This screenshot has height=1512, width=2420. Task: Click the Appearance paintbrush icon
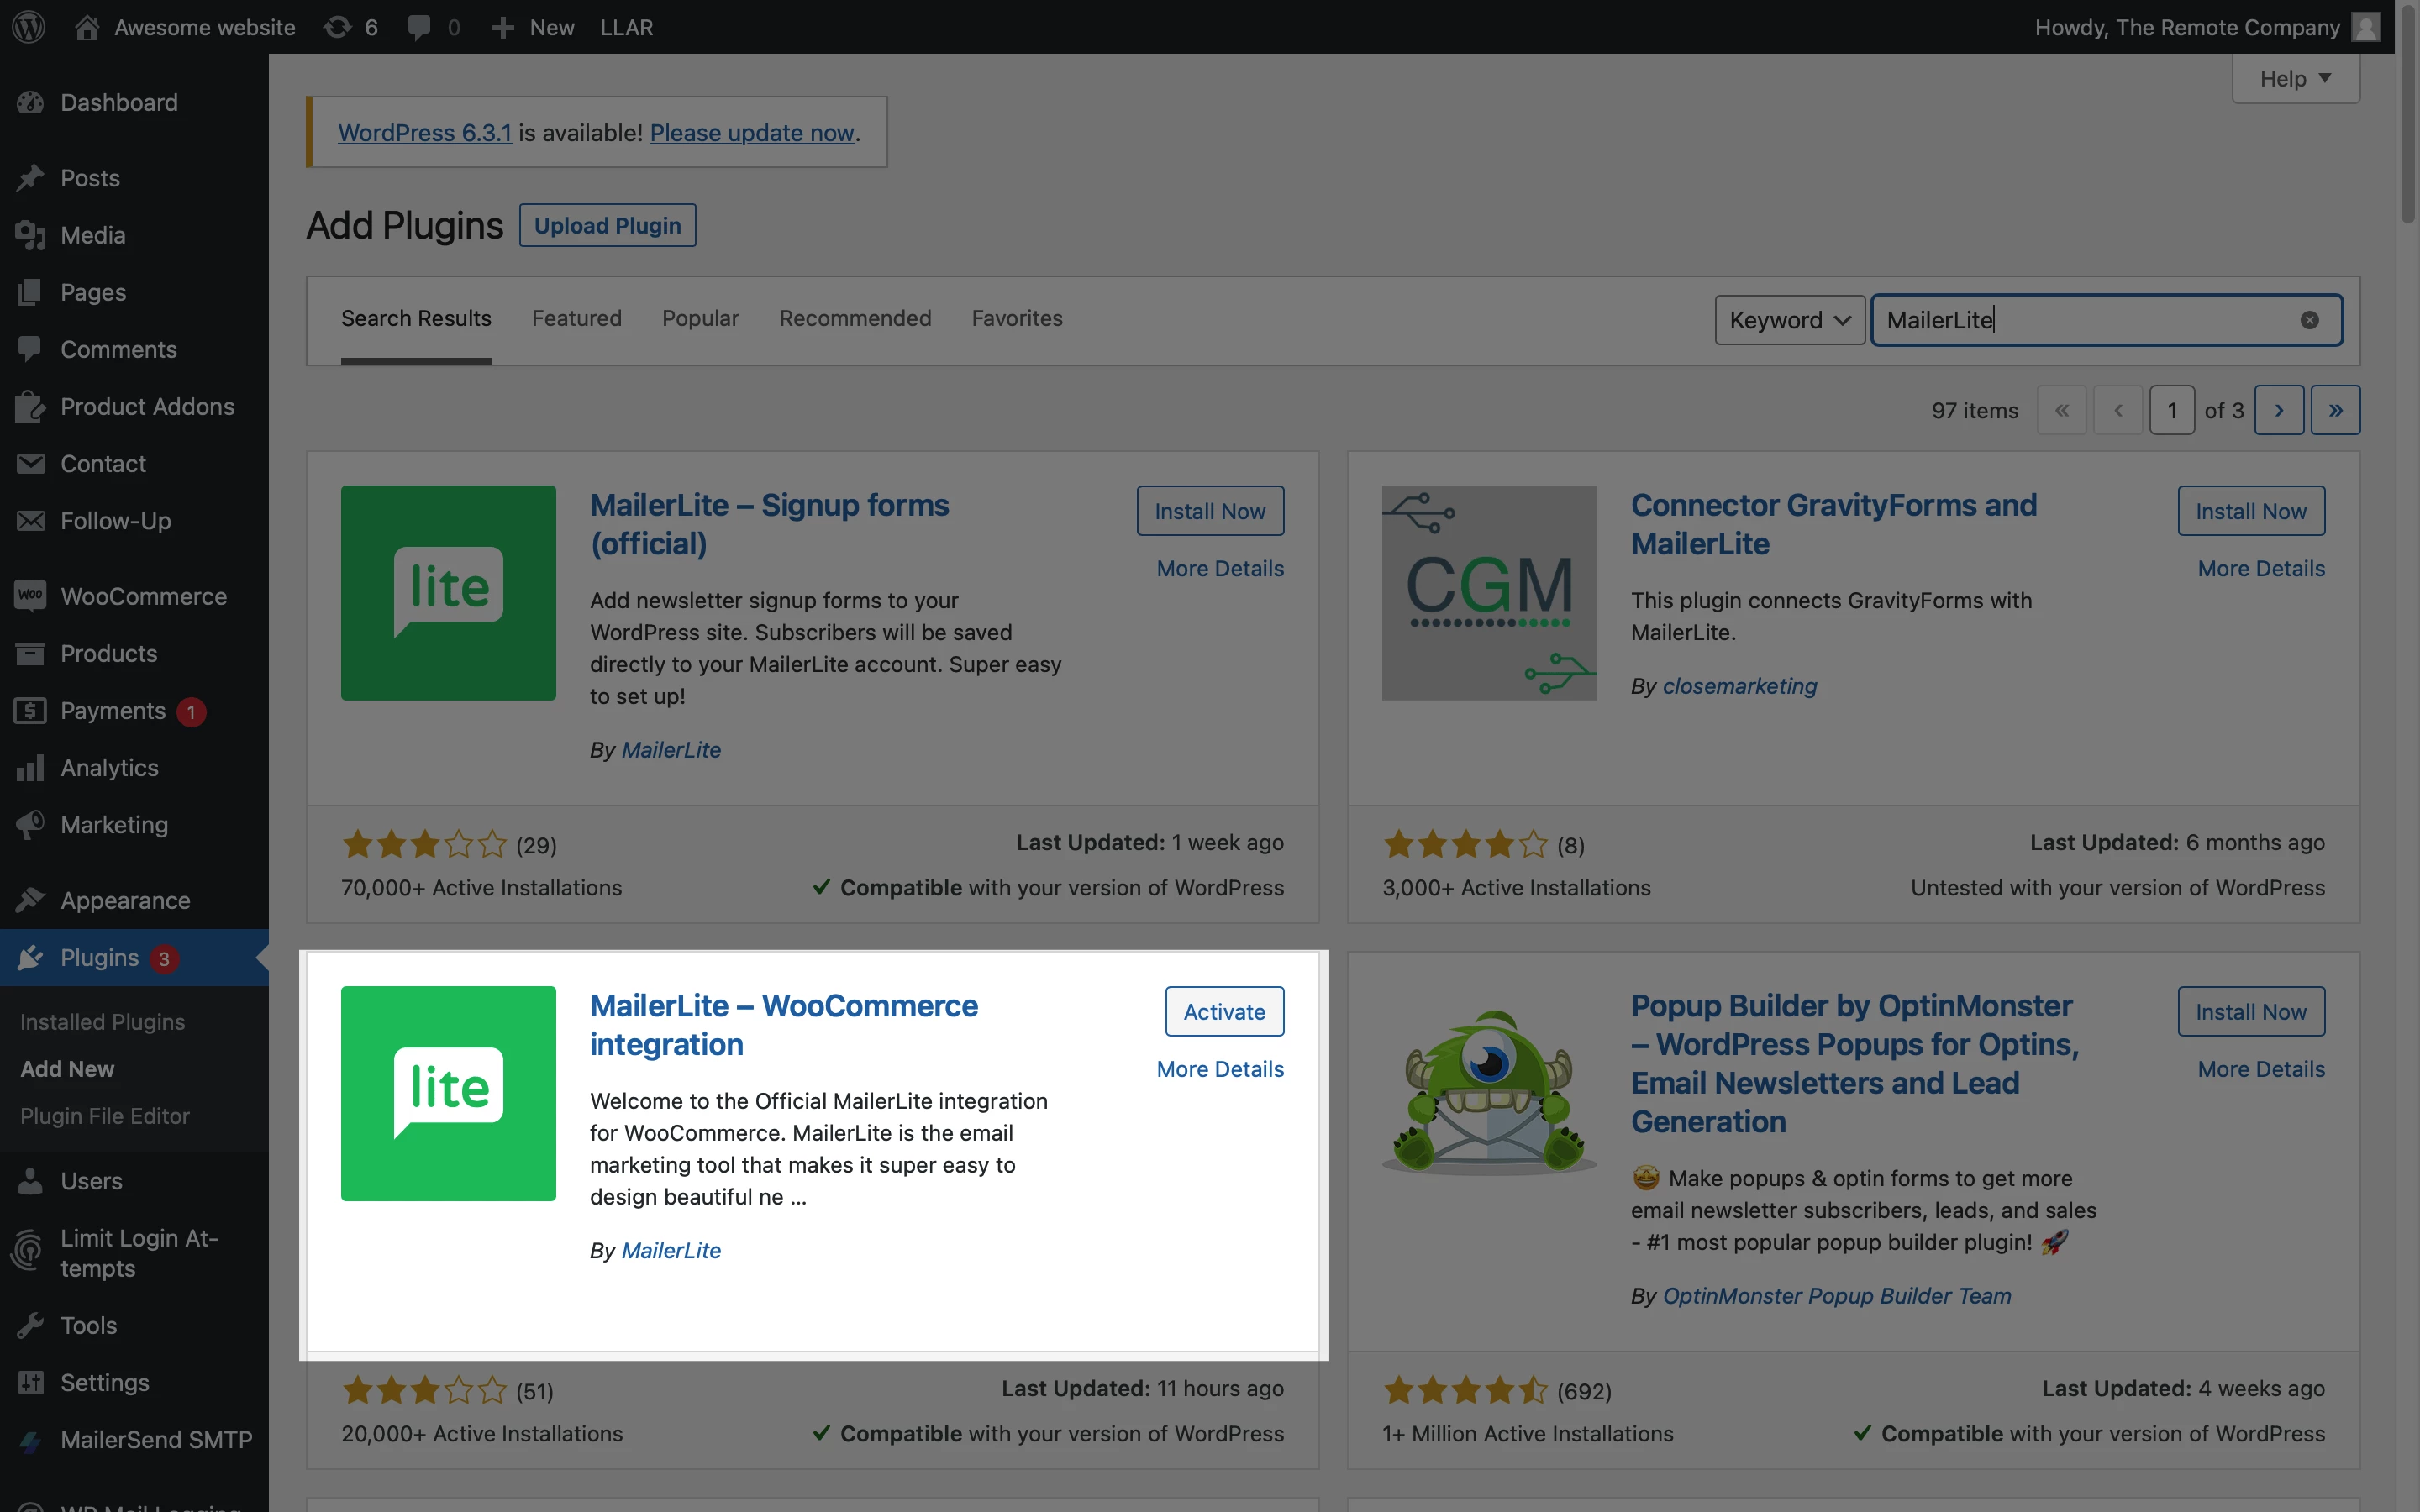tap(30, 900)
